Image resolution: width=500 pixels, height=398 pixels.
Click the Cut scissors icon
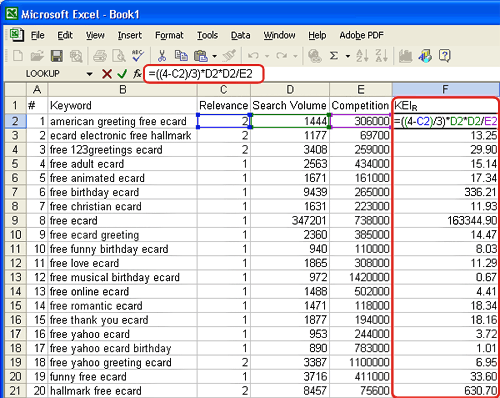(162, 56)
